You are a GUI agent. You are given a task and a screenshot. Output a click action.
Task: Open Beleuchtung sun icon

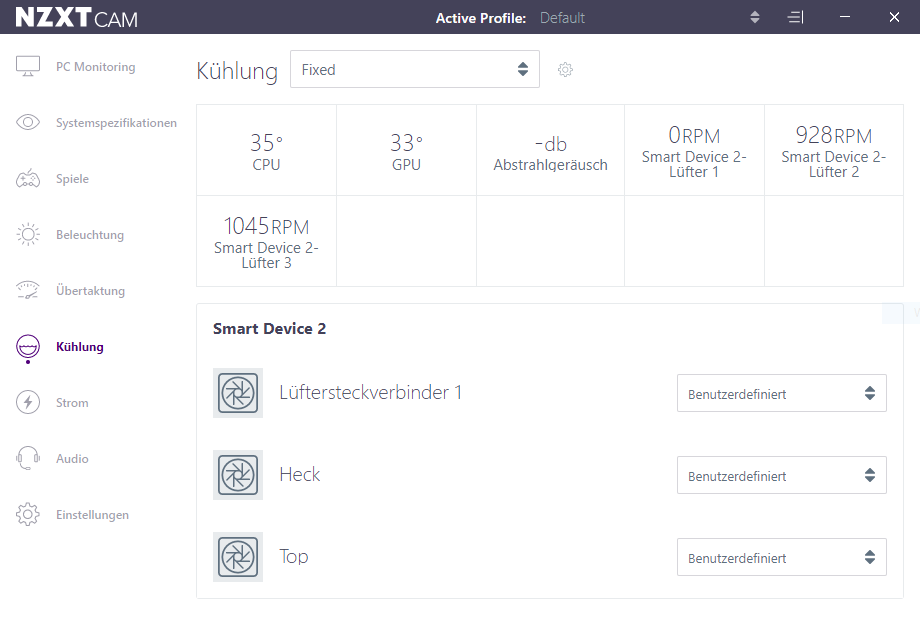28,234
